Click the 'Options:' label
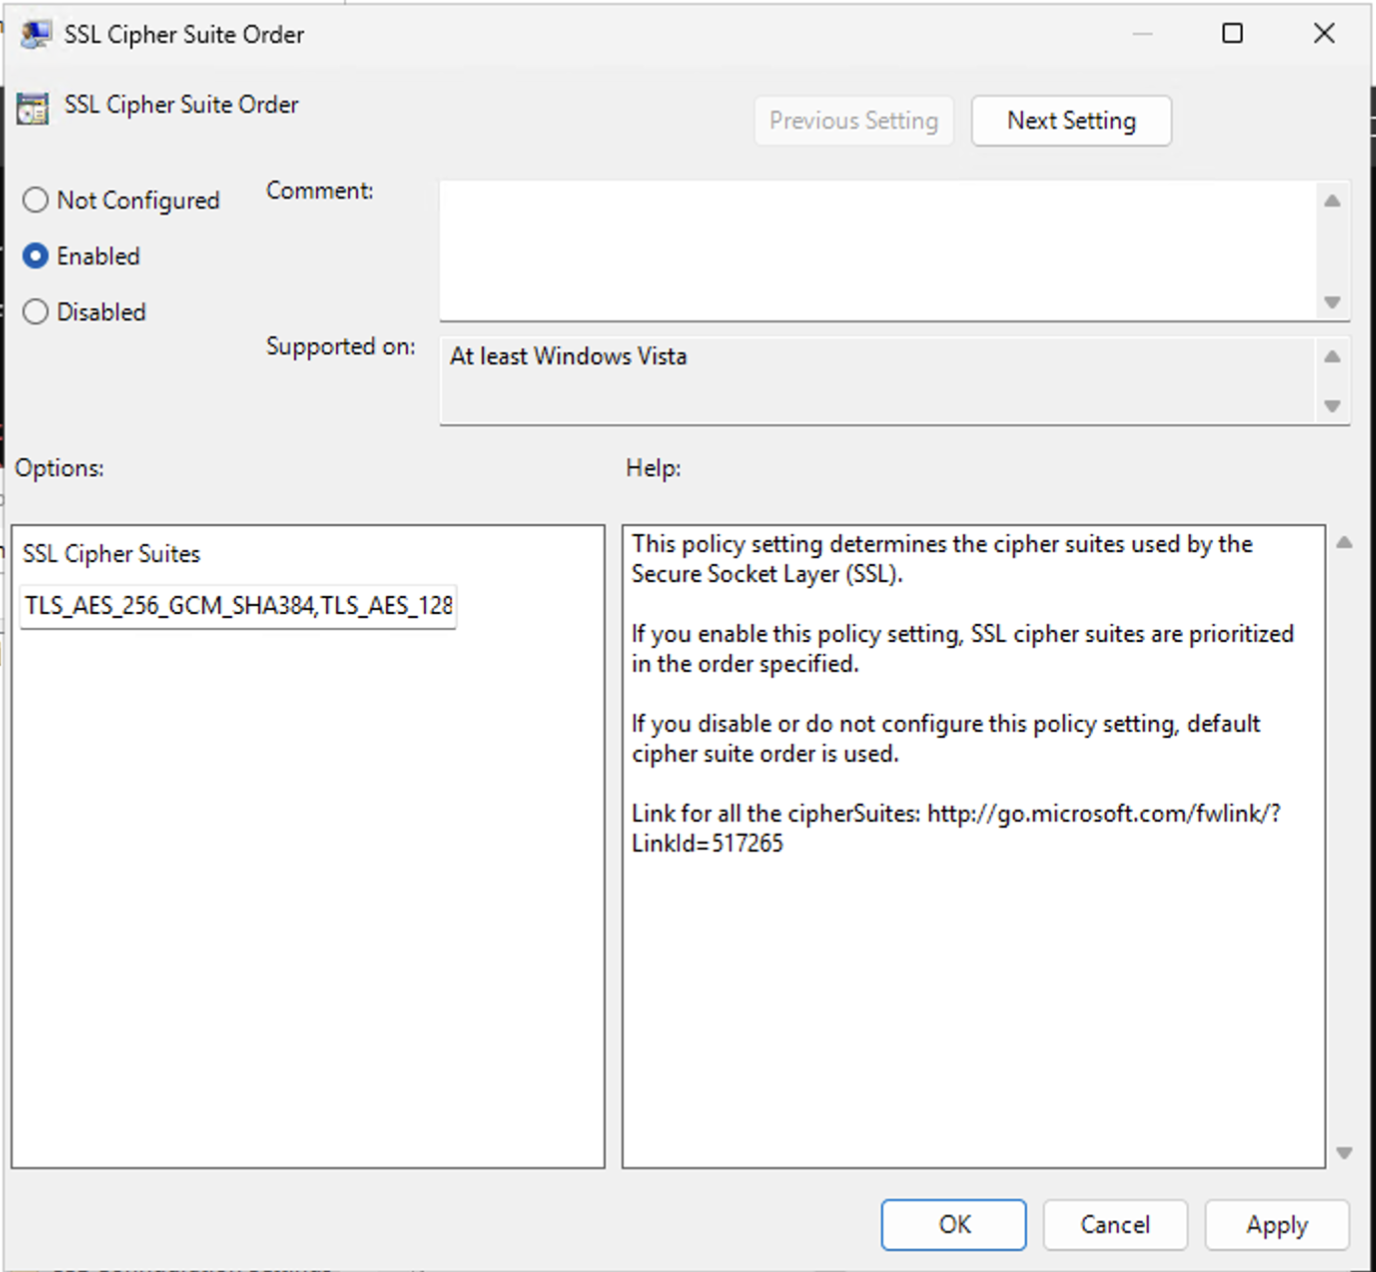The image size is (1376, 1272). tap(59, 468)
